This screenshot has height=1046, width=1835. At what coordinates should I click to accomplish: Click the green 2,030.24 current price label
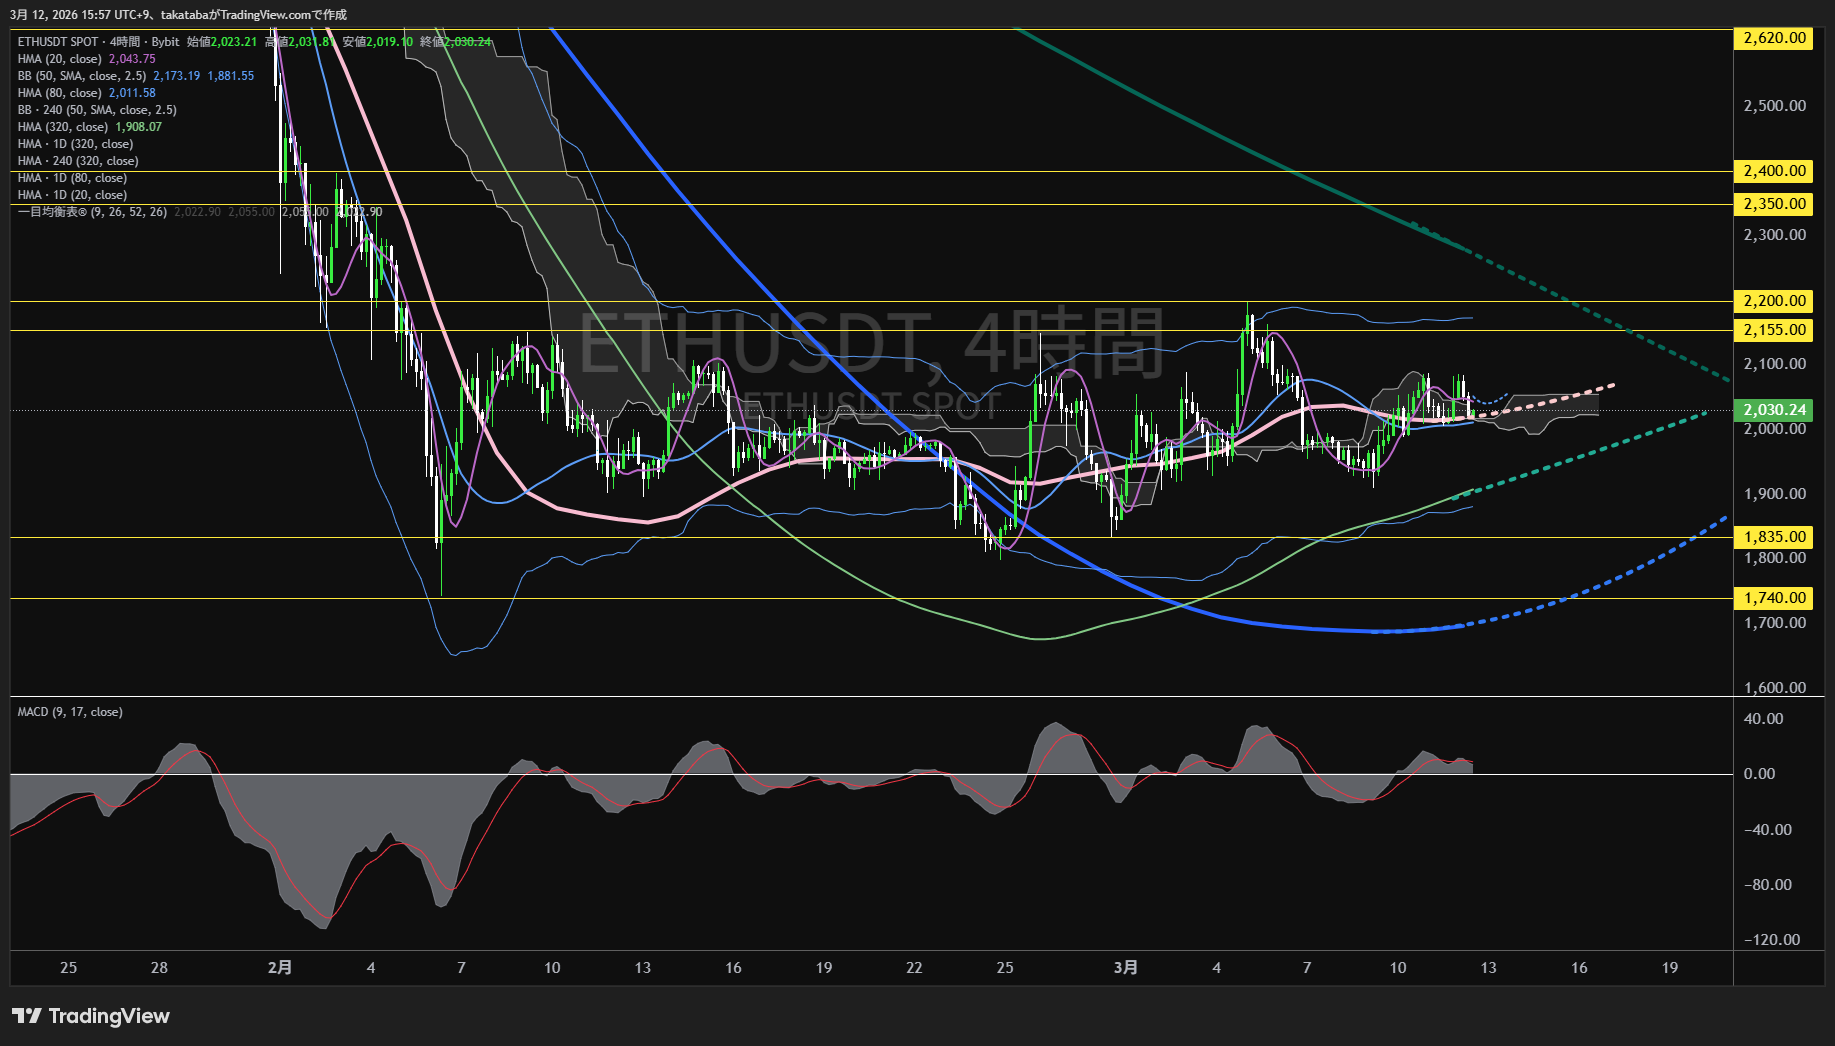click(x=1774, y=410)
